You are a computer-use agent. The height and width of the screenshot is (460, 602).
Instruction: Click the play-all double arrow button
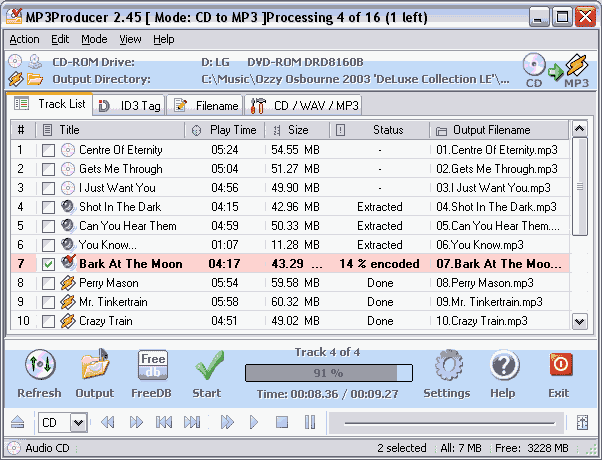(227, 422)
